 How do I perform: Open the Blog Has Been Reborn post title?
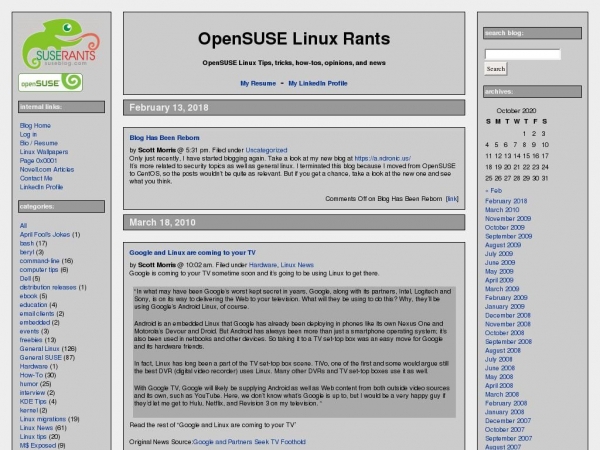point(164,138)
